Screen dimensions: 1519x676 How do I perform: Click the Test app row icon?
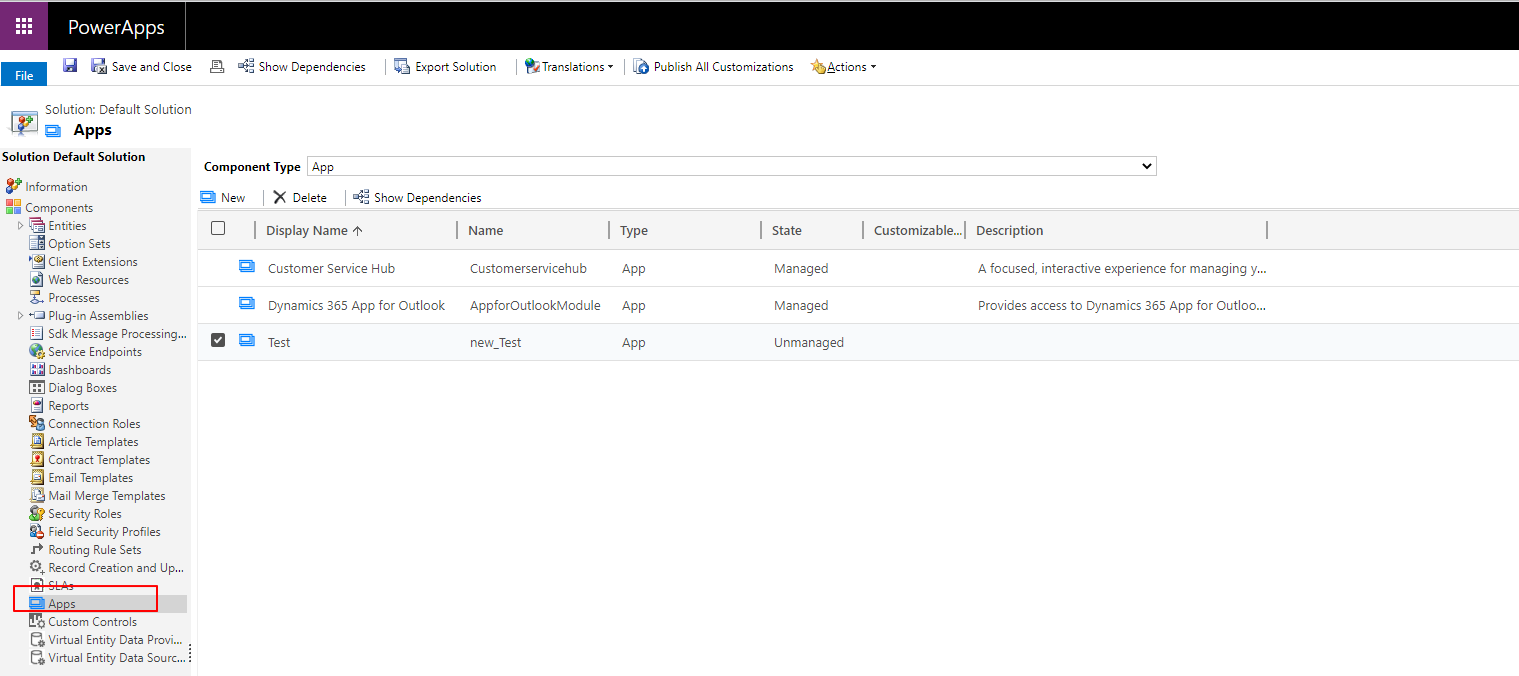[x=247, y=340]
